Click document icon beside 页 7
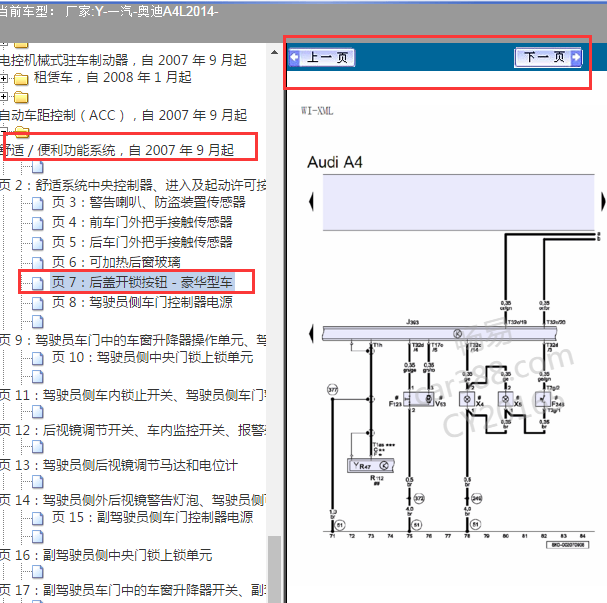Viewport: 607px width, 603px height. (38, 283)
